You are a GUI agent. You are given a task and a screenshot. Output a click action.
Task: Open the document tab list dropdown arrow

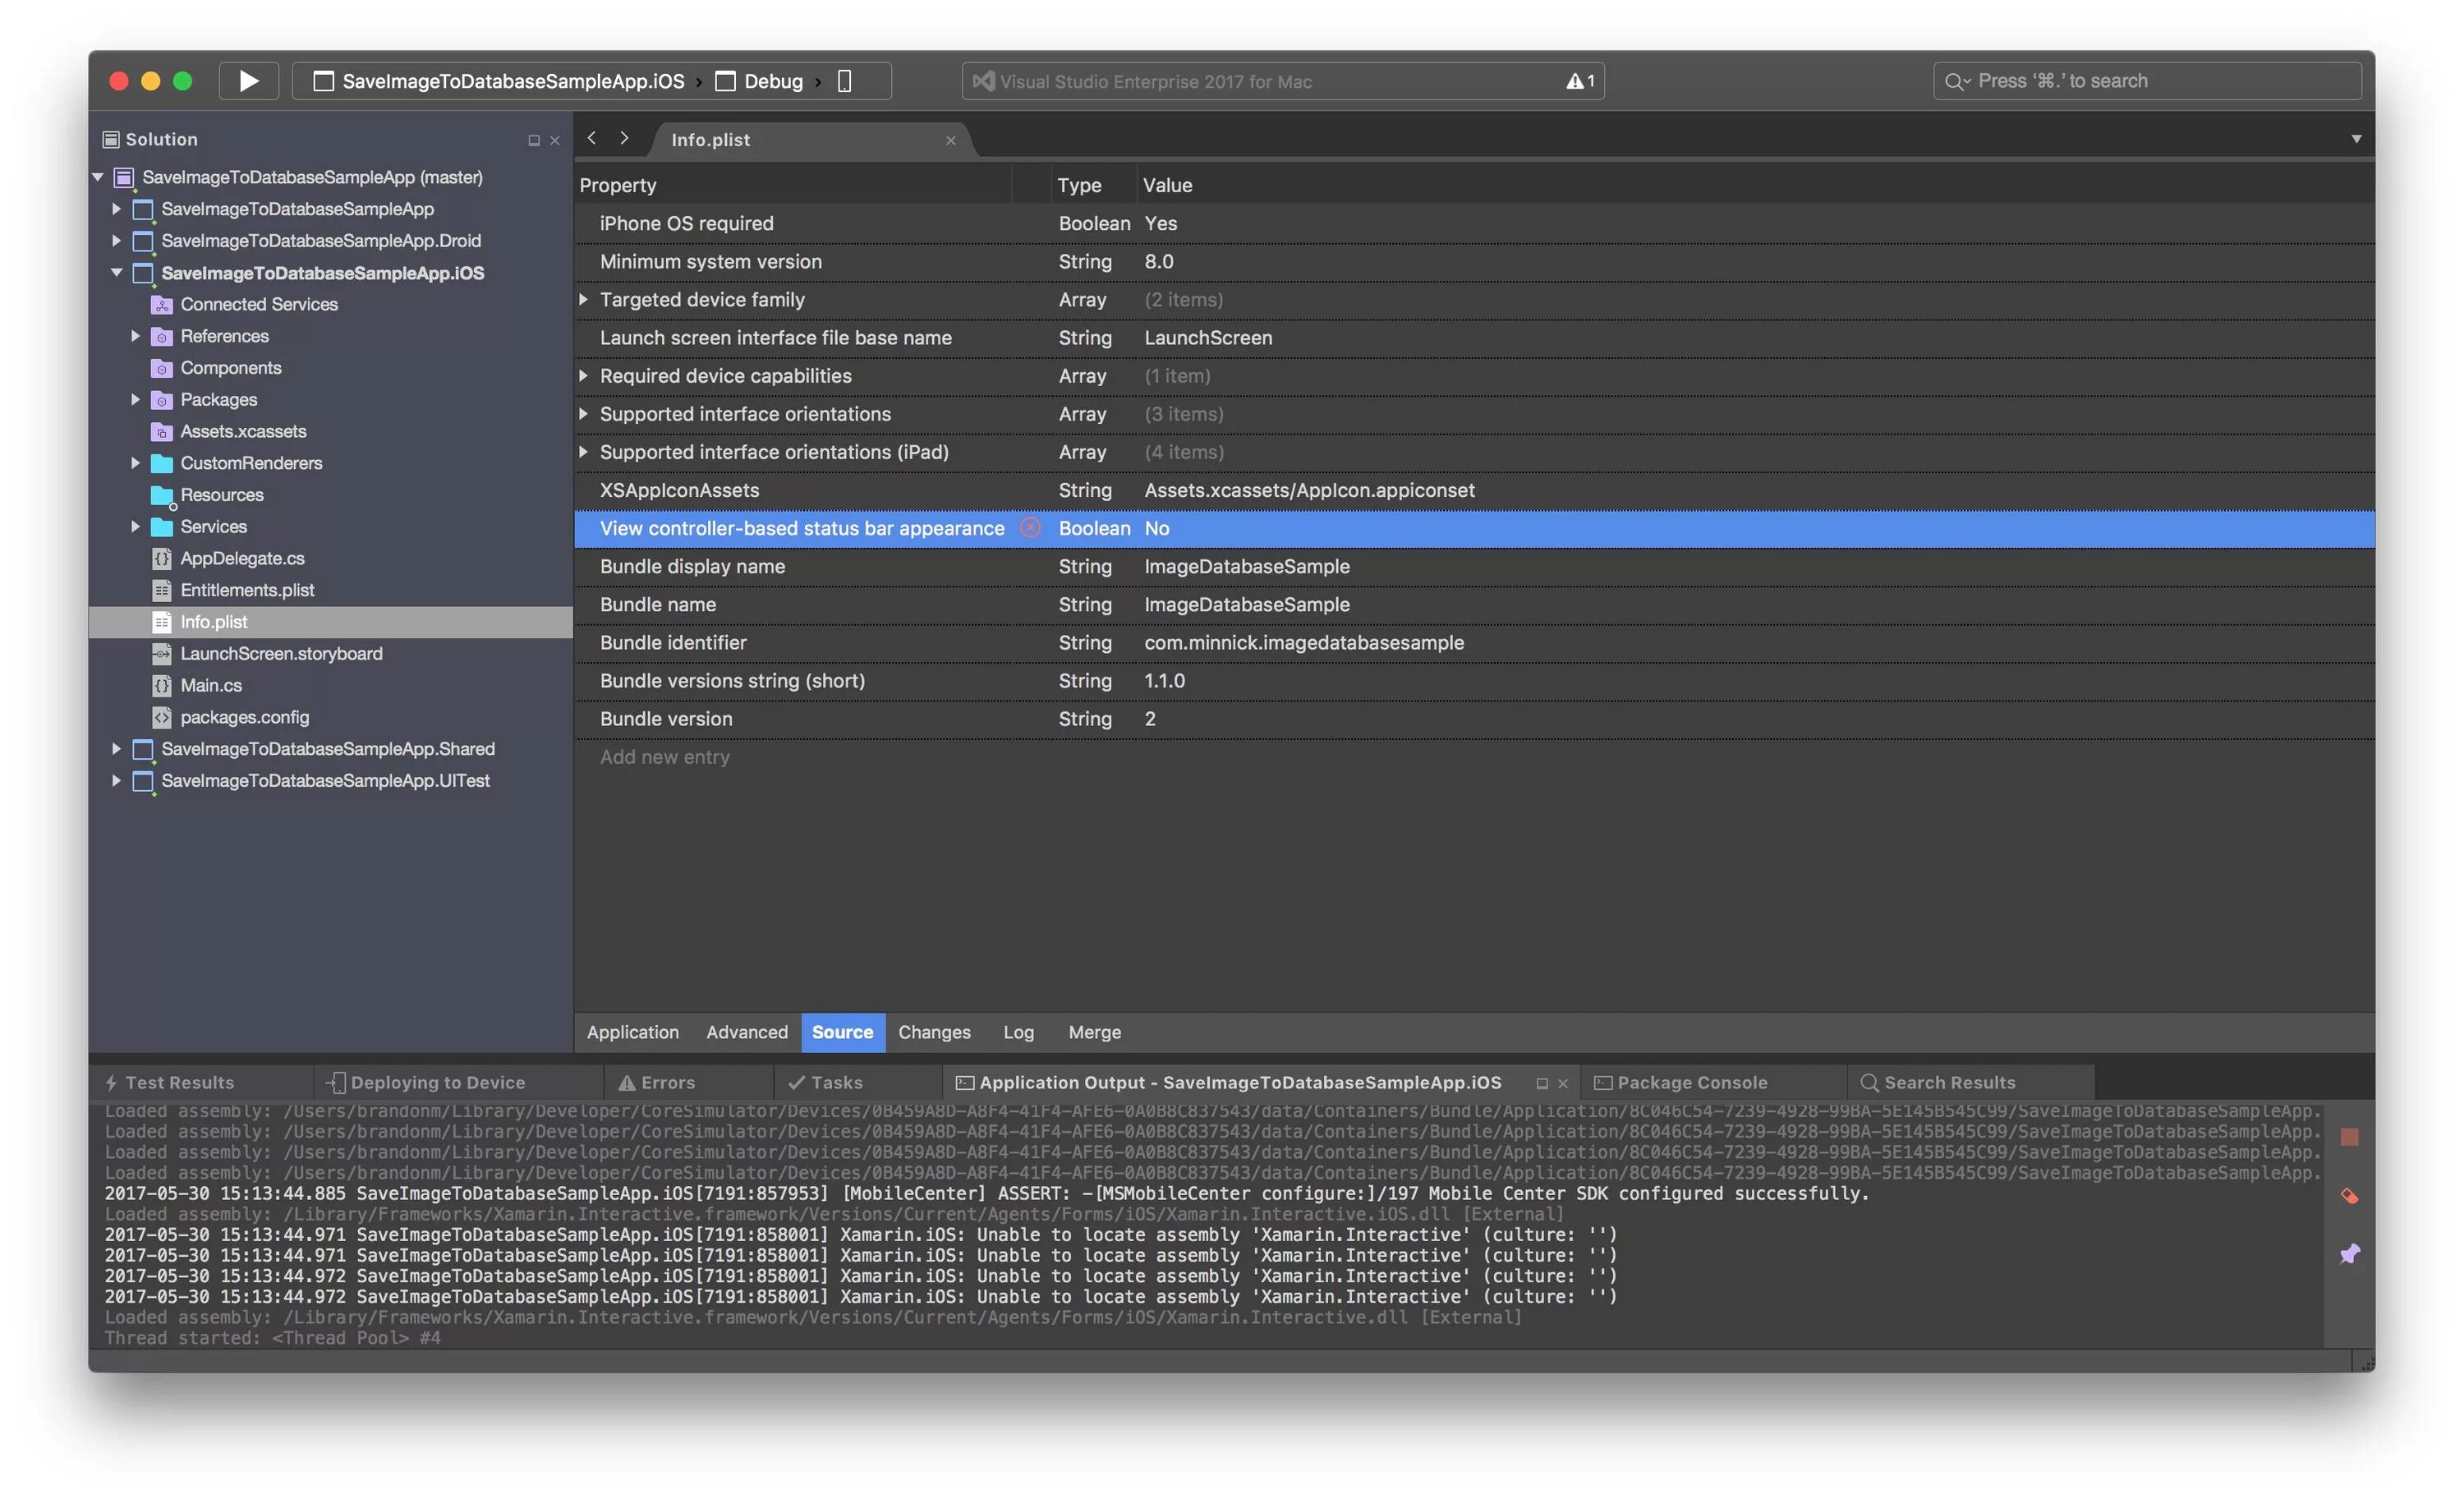[2356, 139]
